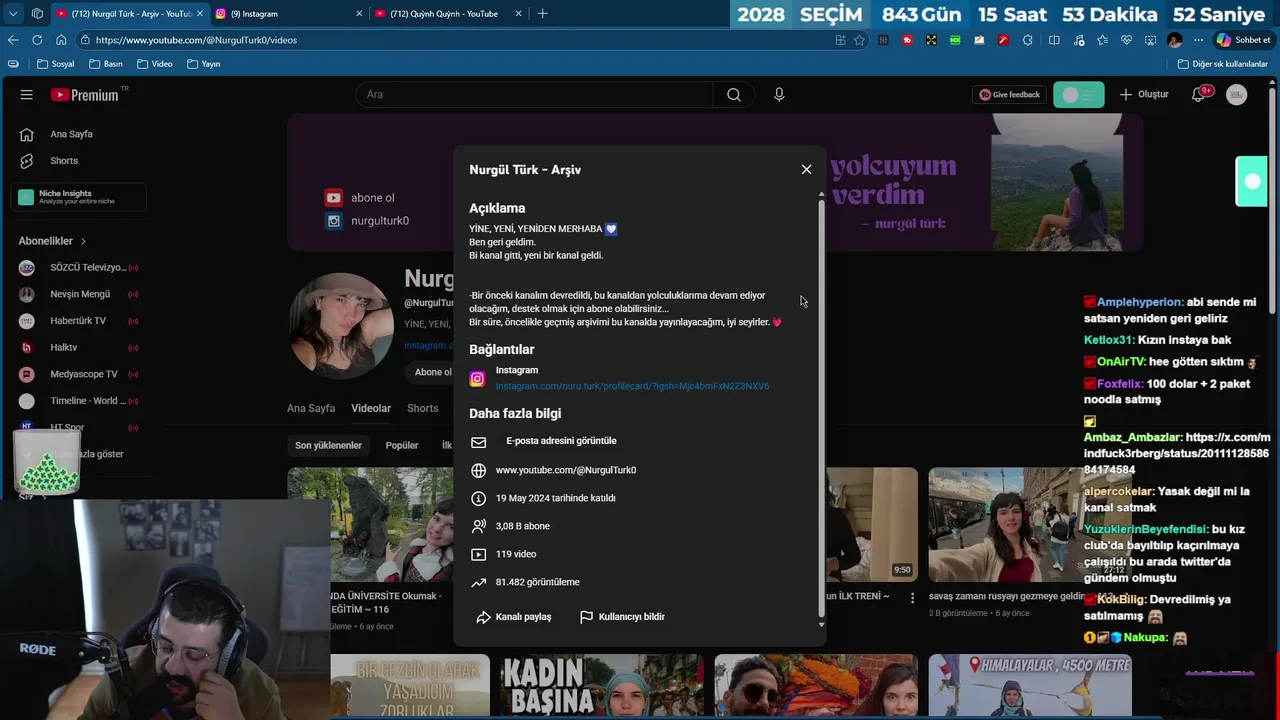Open the tab search dropdown arrow
The height and width of the screenshot is (720, 1280).
[x=12, y=14]
